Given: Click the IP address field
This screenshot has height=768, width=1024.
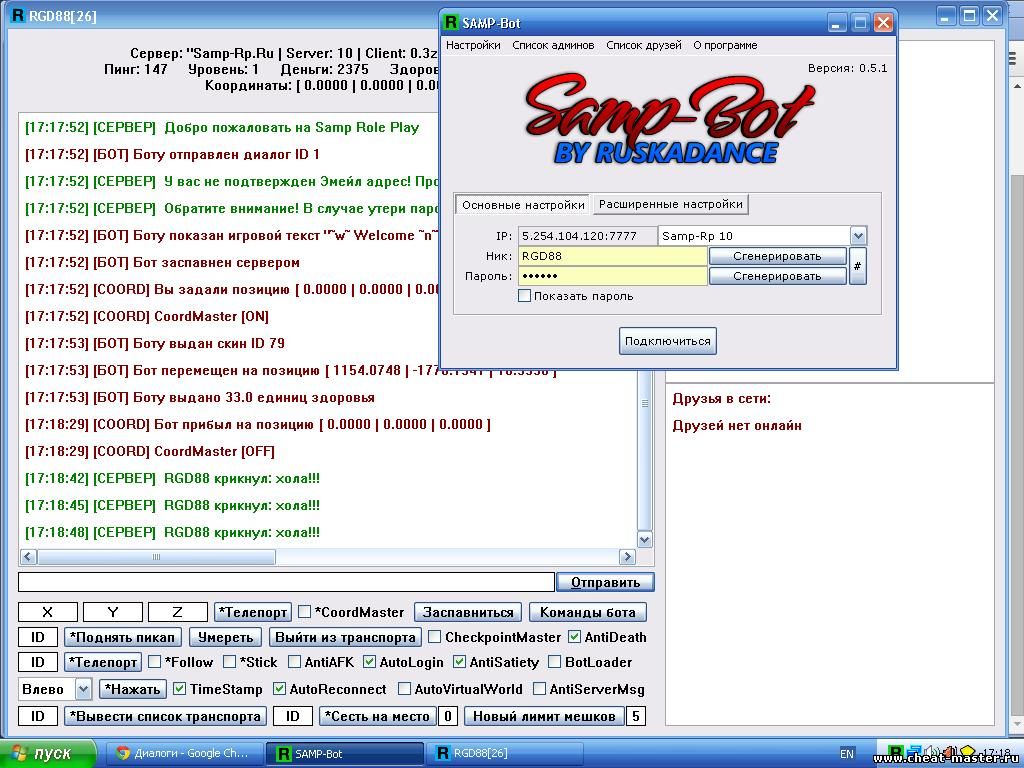Looking at the screenshot, I should [x=587, y=236].
